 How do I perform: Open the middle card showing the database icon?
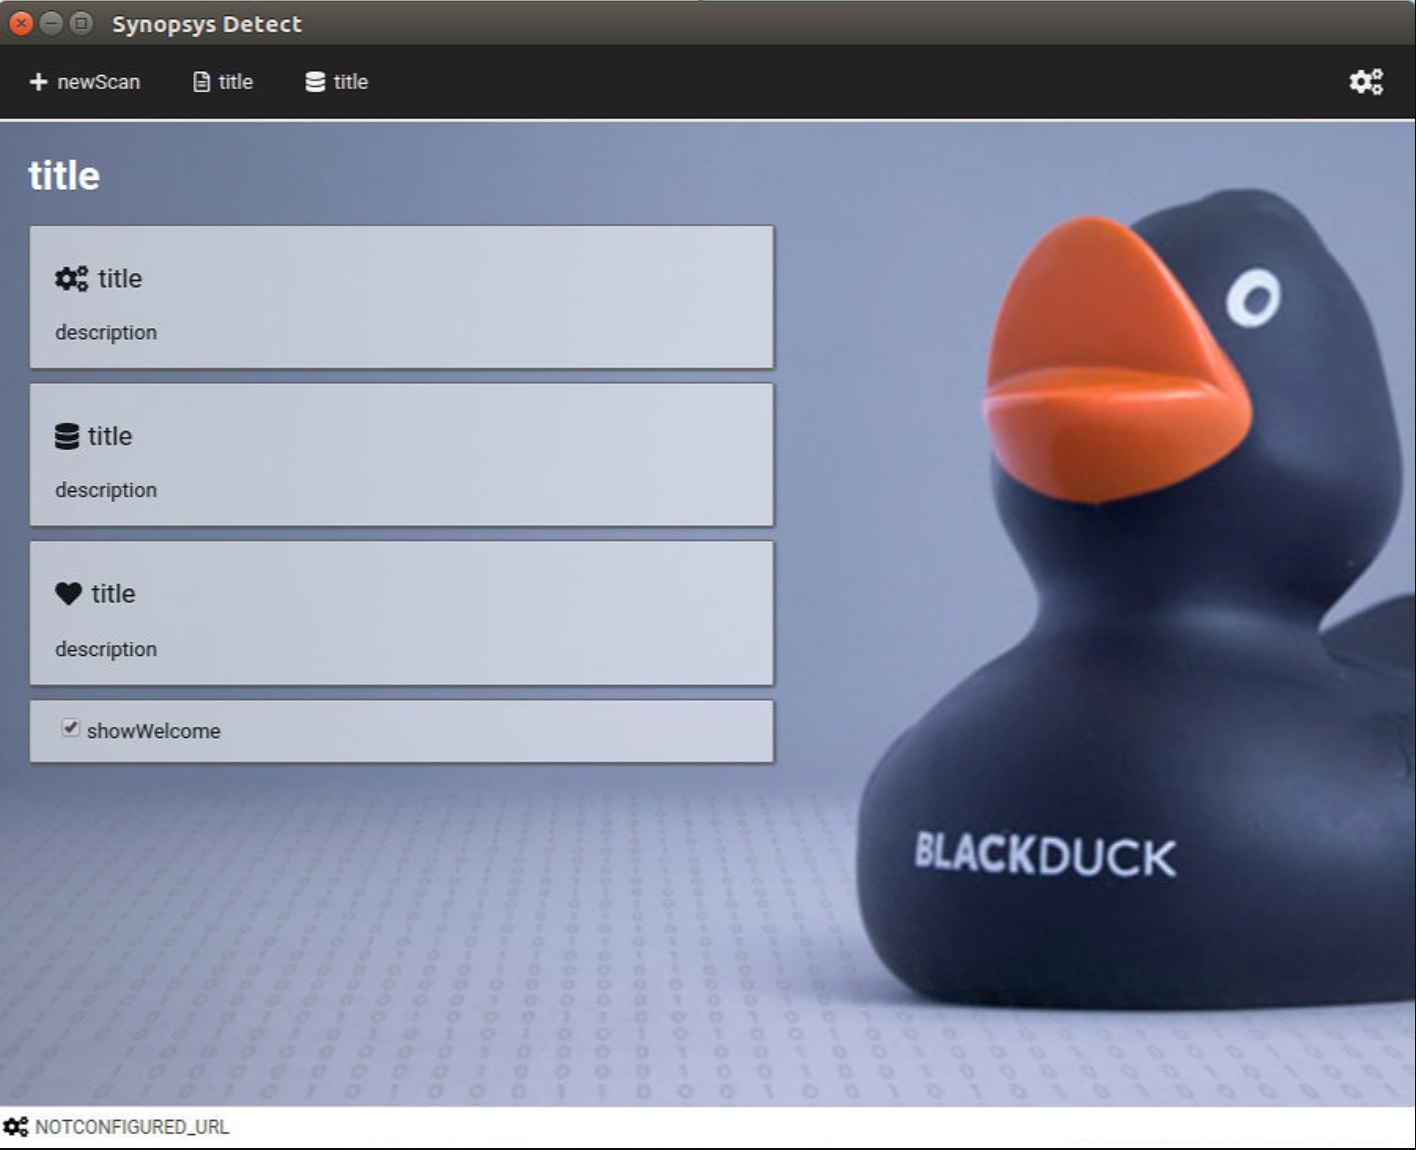[400, 453]
